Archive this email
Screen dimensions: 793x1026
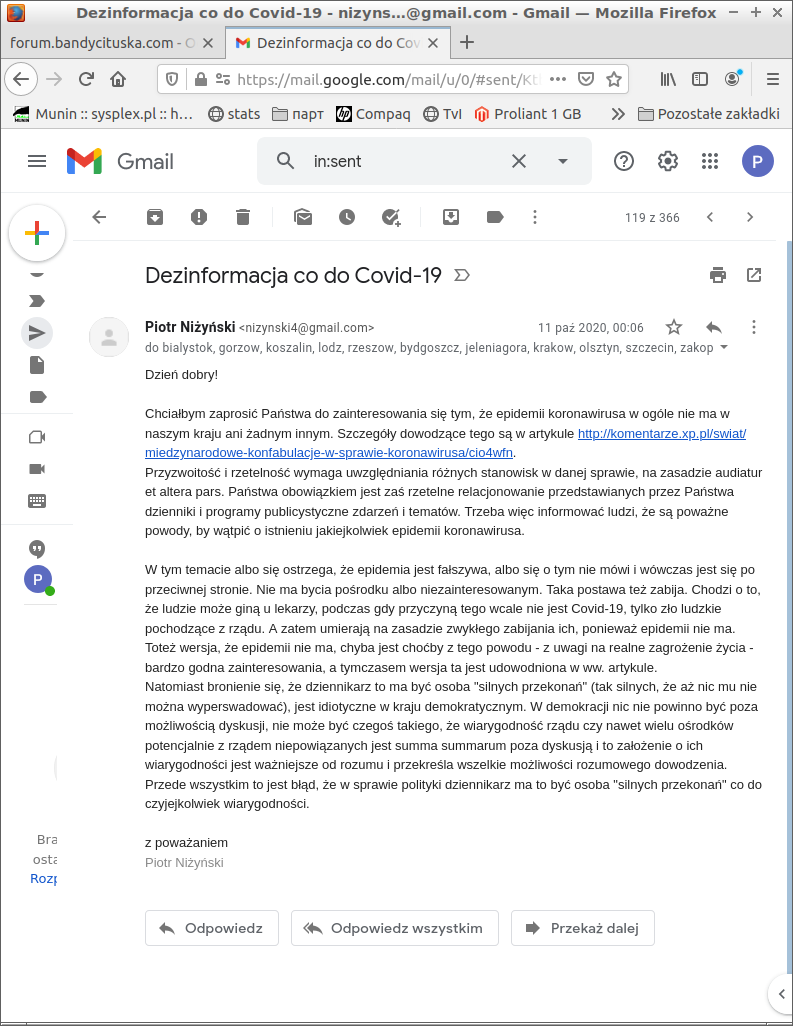coord(155,217)
